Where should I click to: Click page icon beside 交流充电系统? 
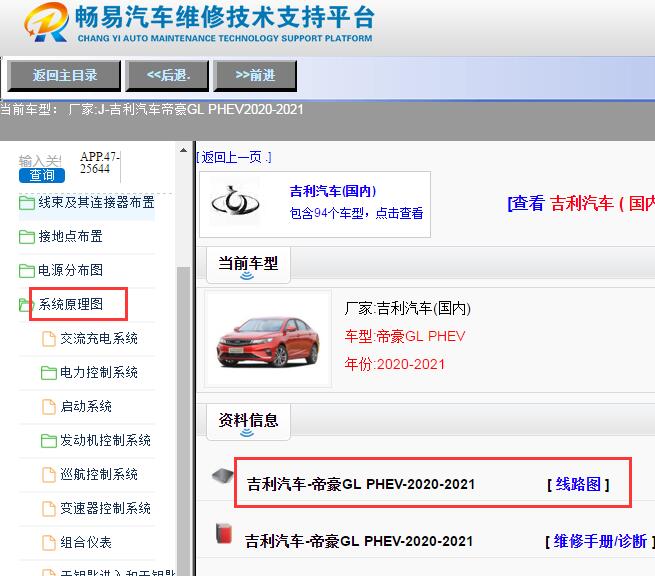pos(49,339)
